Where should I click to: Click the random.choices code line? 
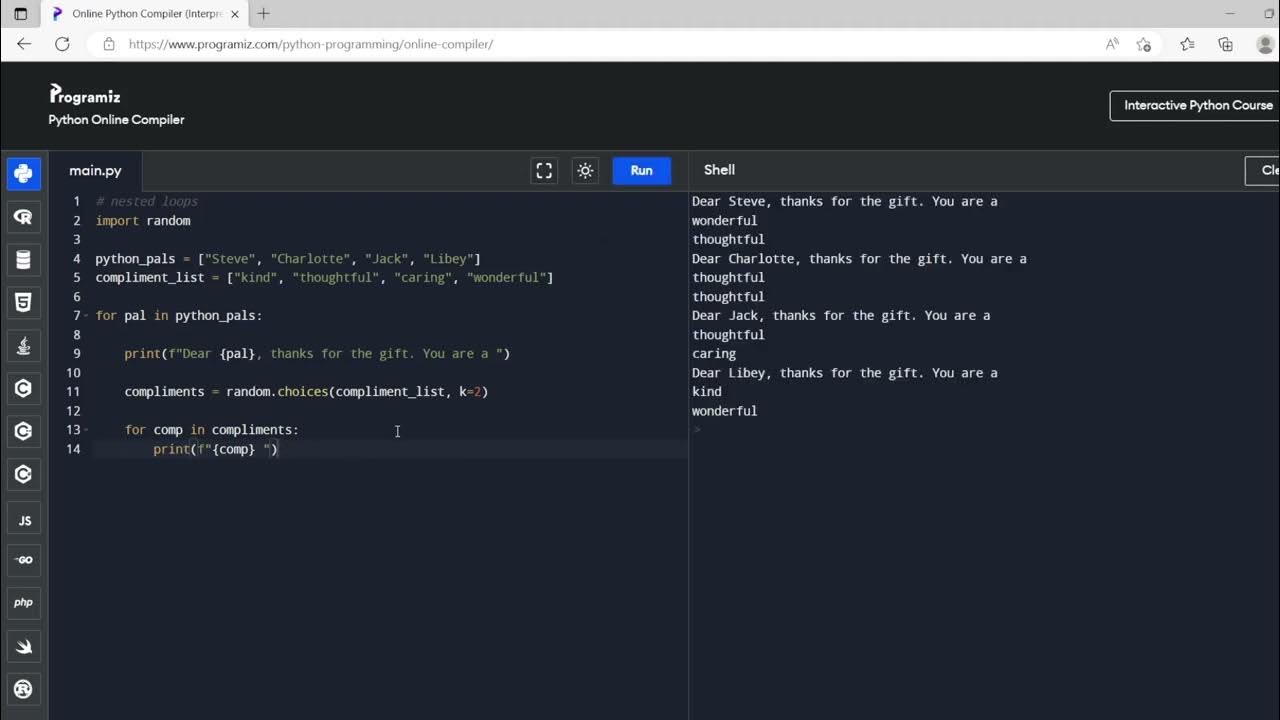[306, 392]
